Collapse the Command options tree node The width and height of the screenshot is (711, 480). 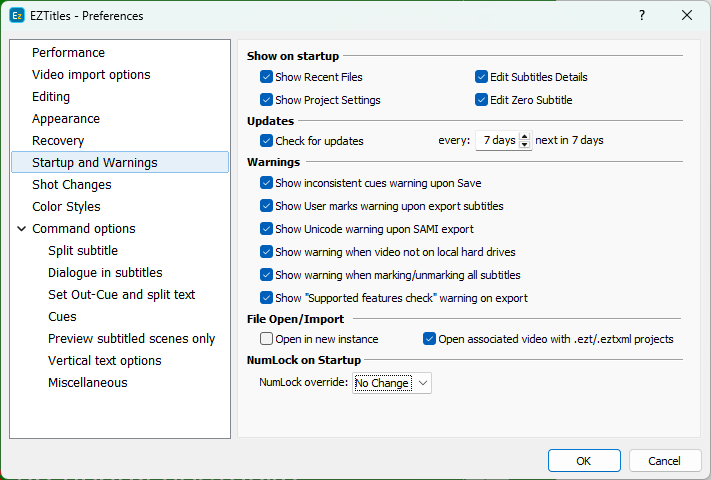coord(21,229)
